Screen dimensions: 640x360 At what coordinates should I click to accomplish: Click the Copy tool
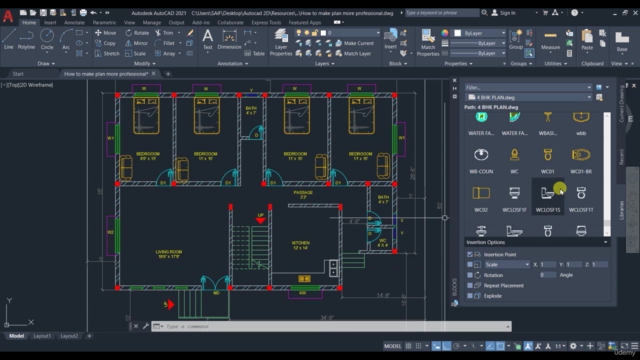tap(105, 43)
